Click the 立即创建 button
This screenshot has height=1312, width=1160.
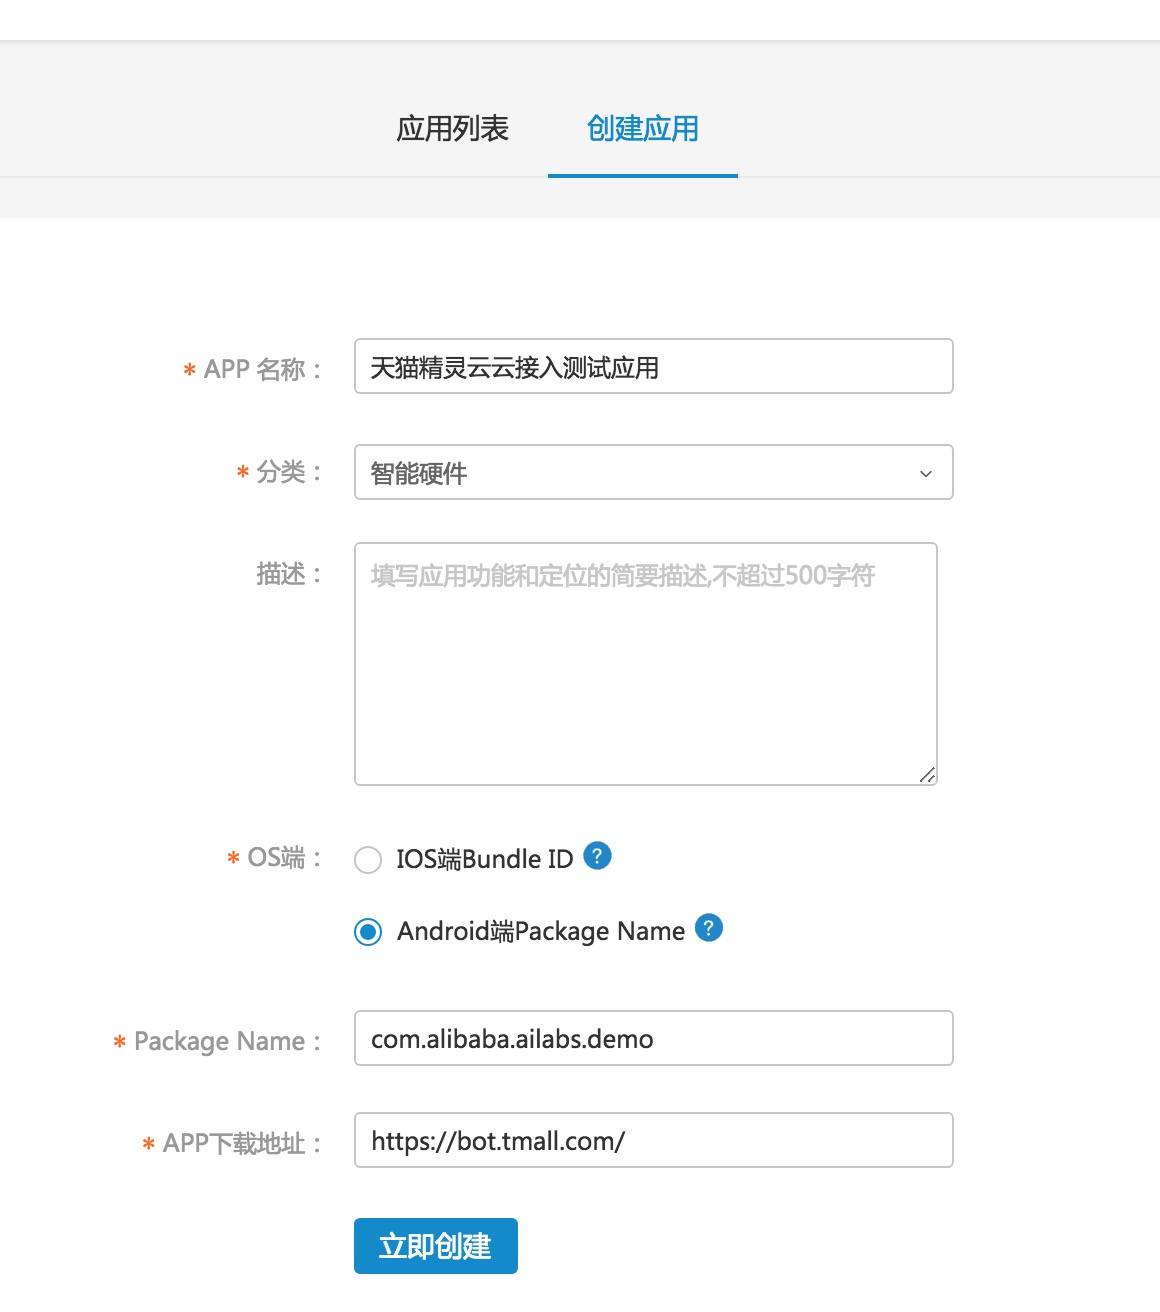(x=436, y=1246)
